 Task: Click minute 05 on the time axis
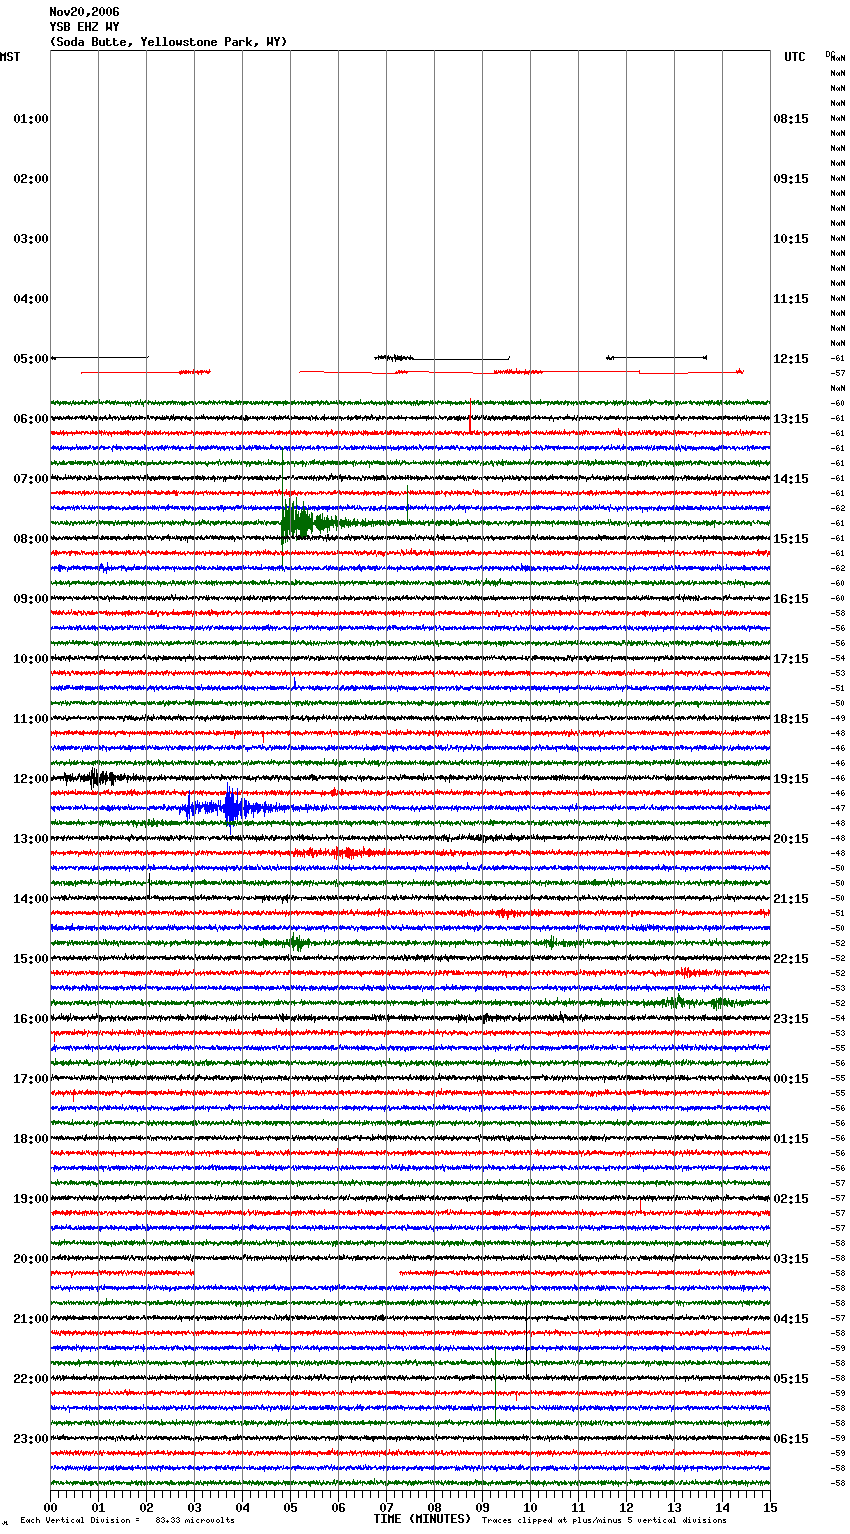290,1508
